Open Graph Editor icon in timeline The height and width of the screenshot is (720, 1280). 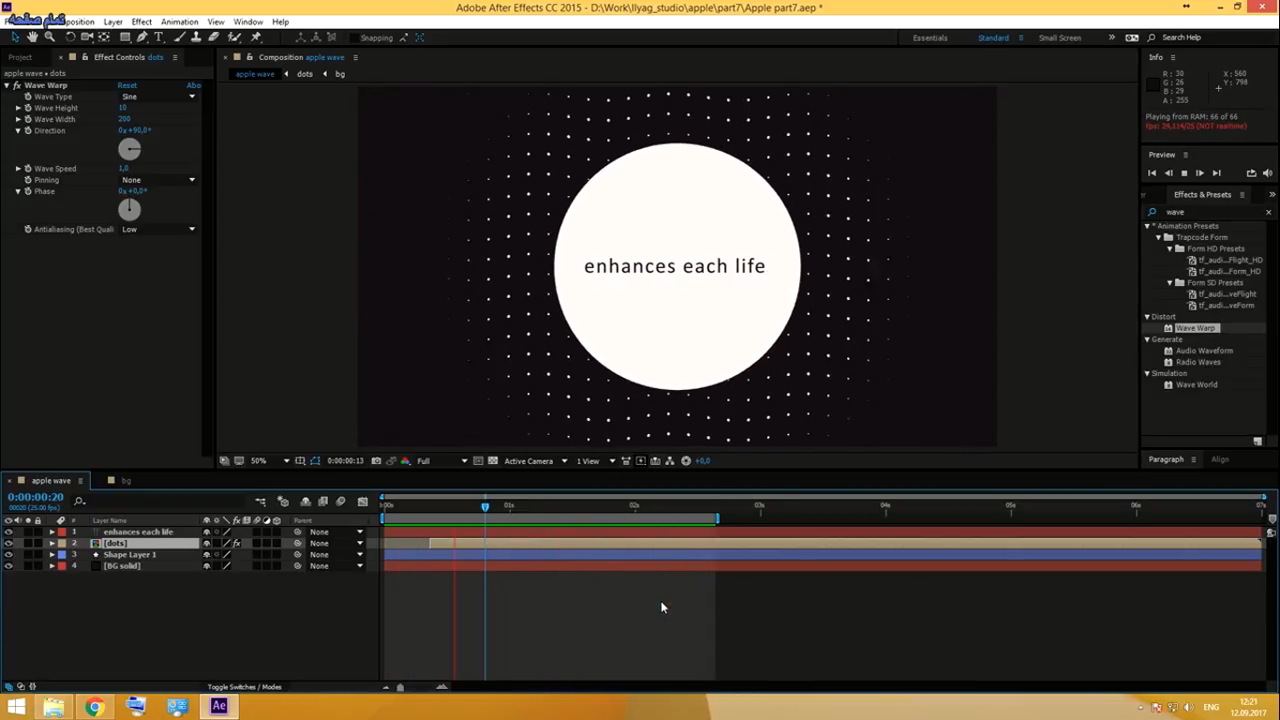(362, 501)
